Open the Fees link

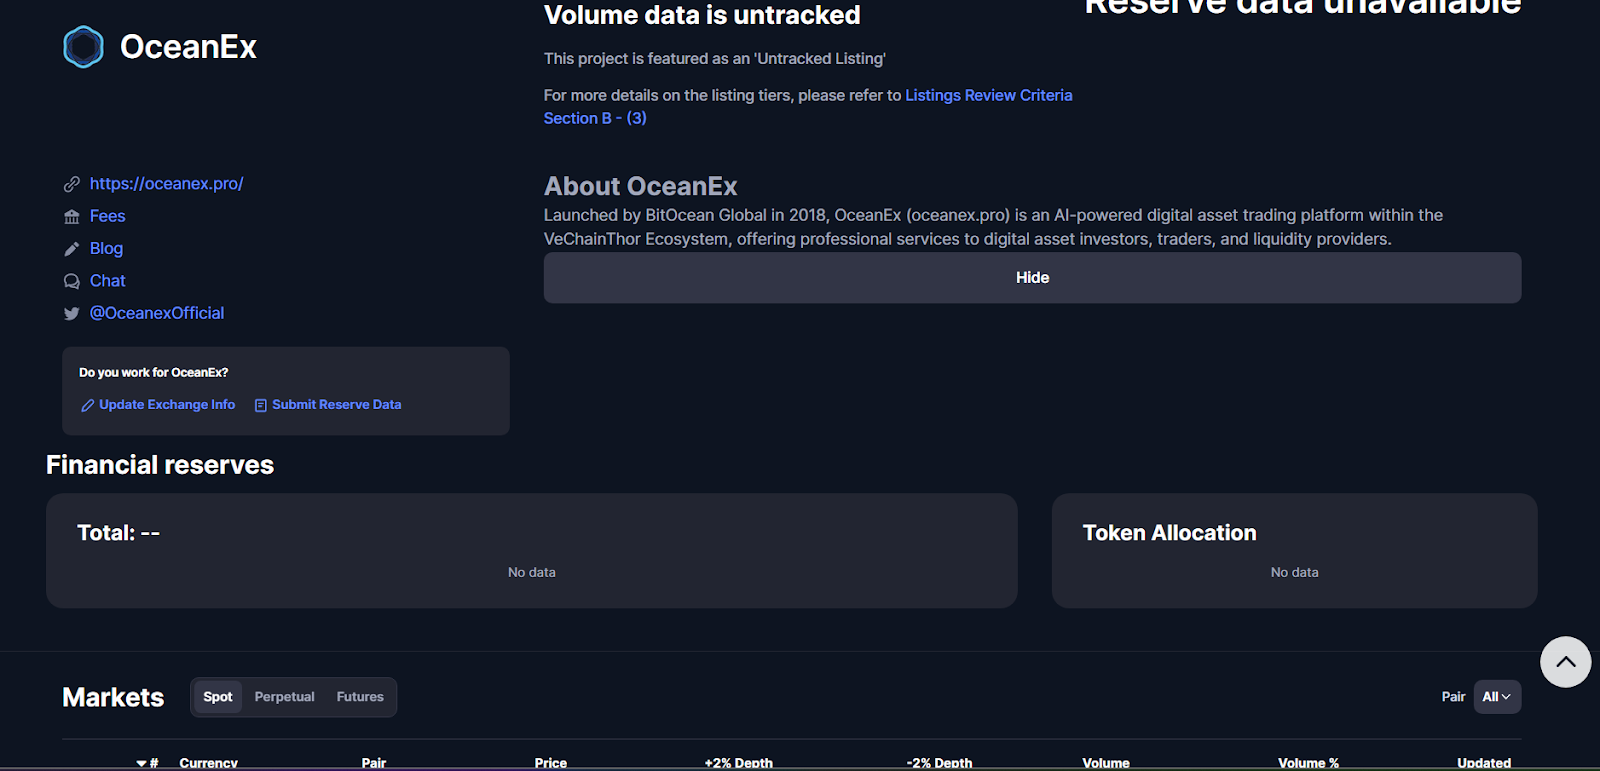pyautogui.click(x=107, y=216)
